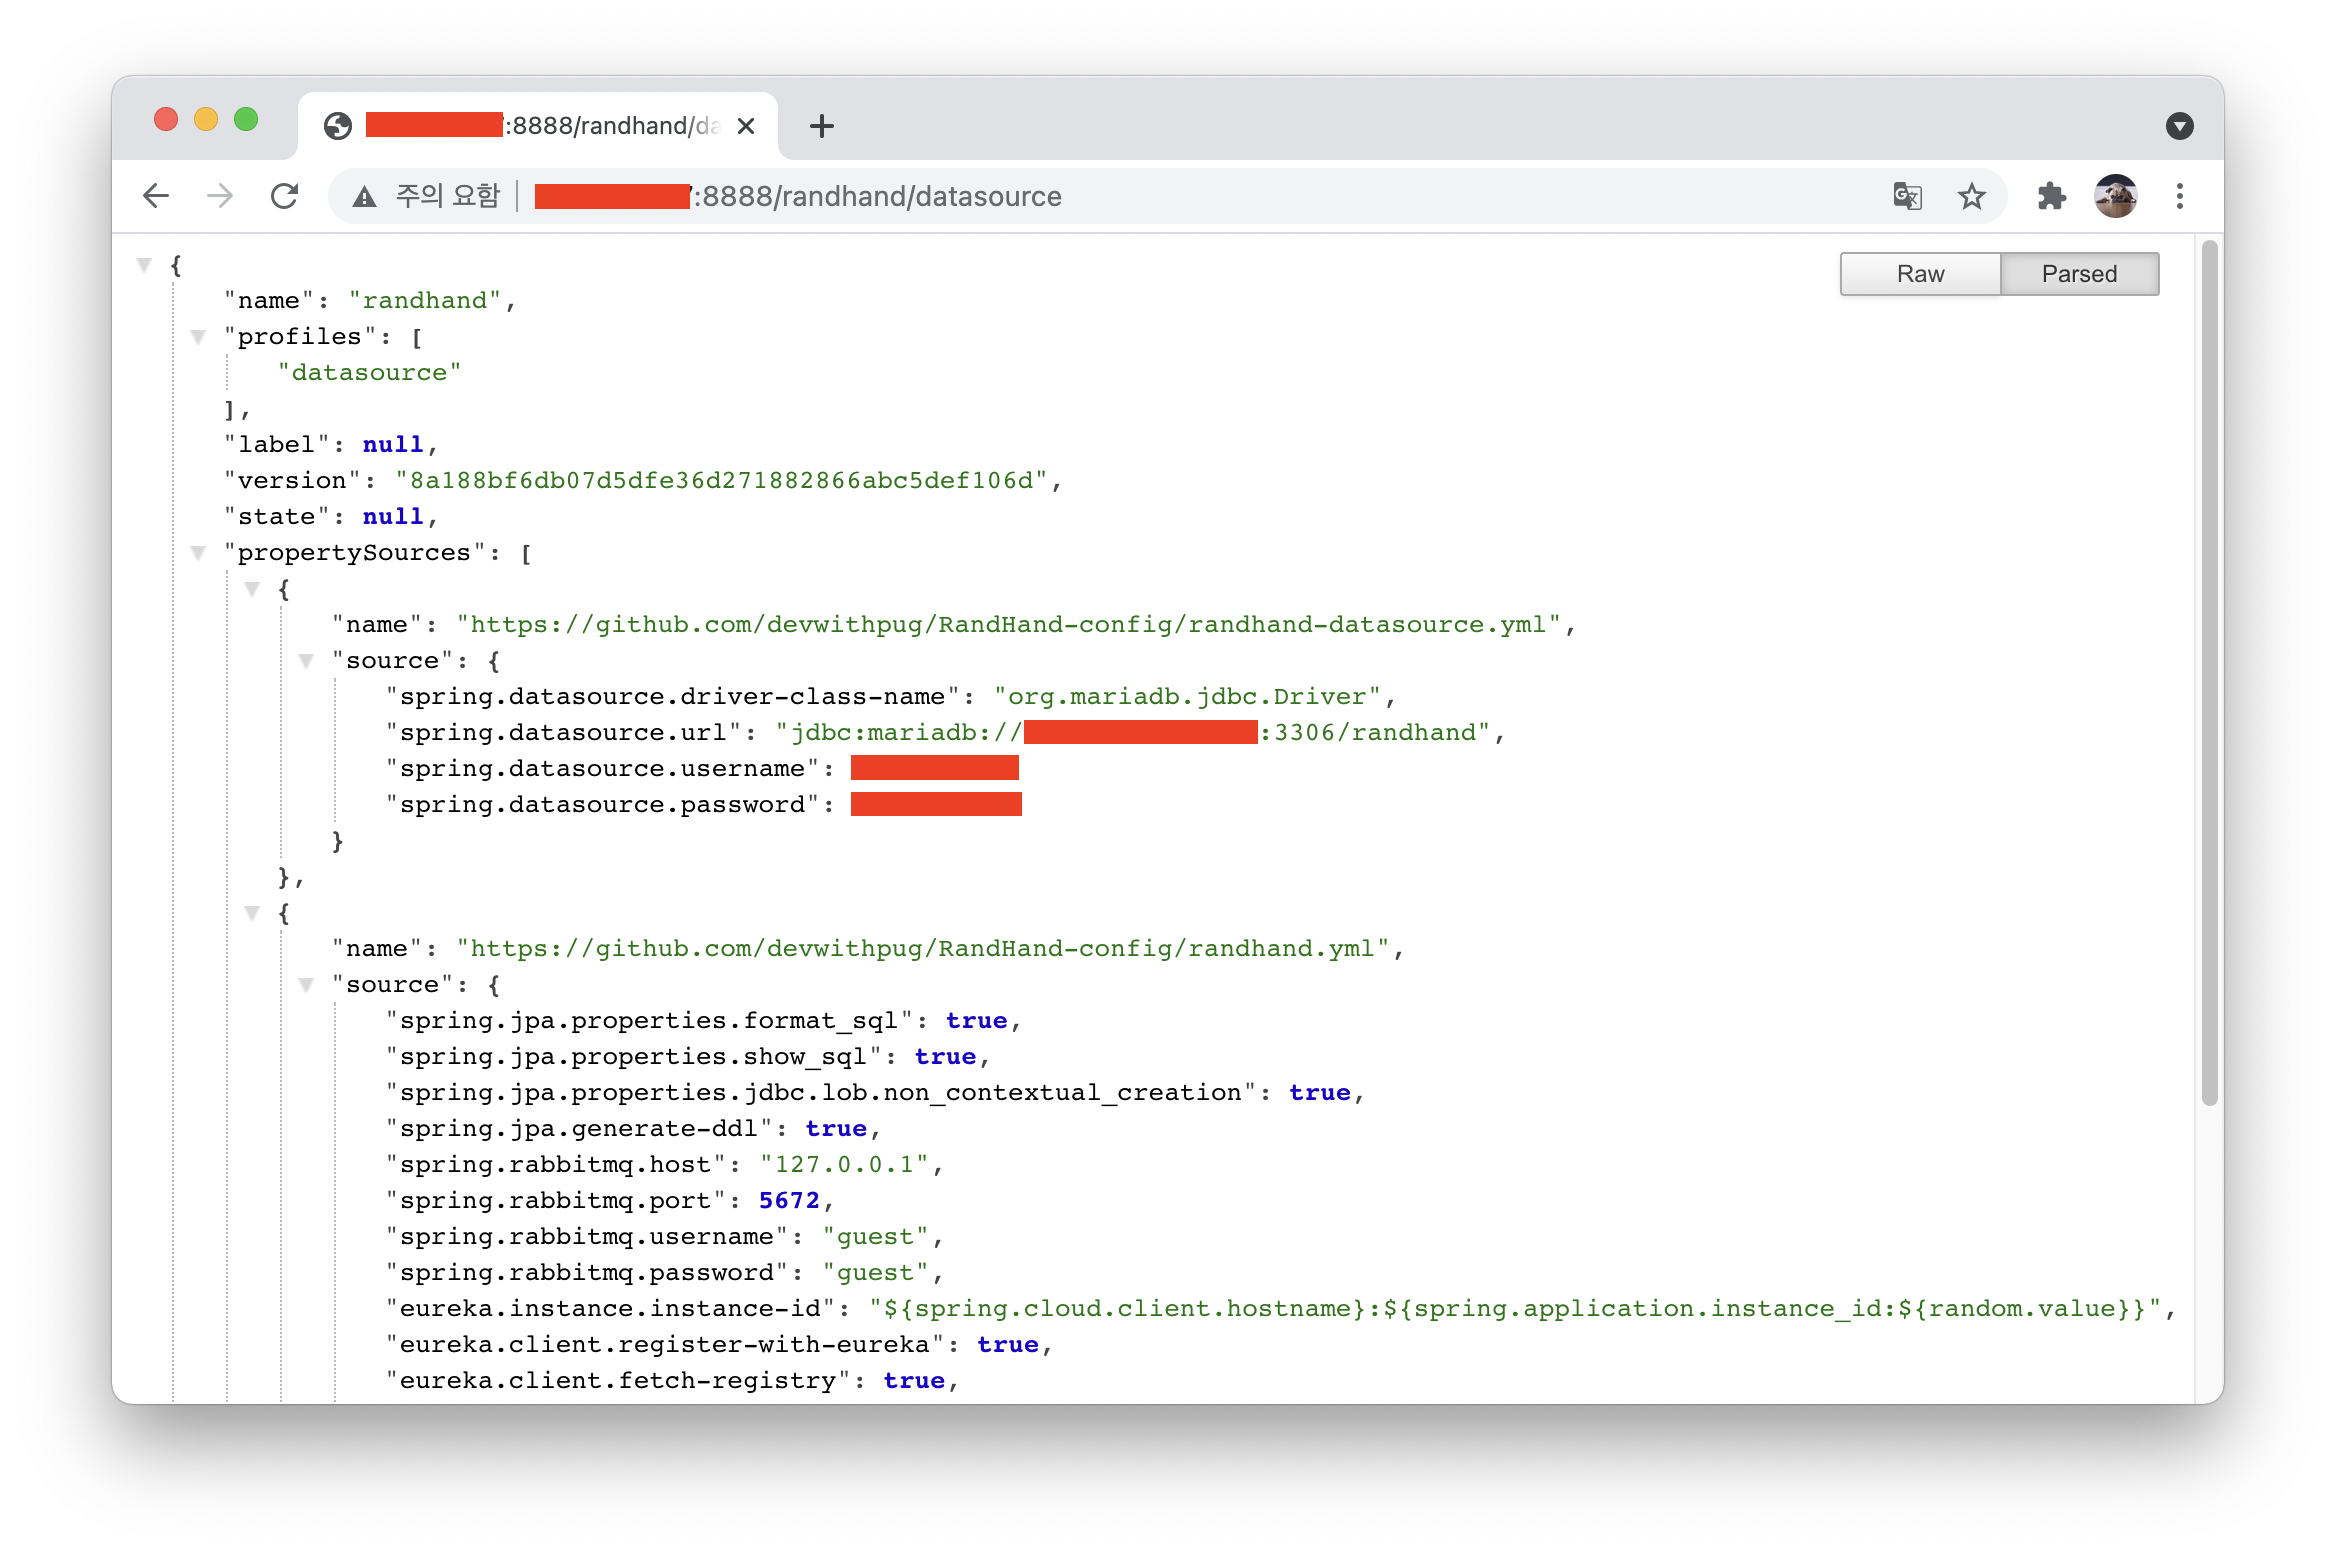Switch to Raw JSON view

pyautogui.click(x=1920, y=274)
